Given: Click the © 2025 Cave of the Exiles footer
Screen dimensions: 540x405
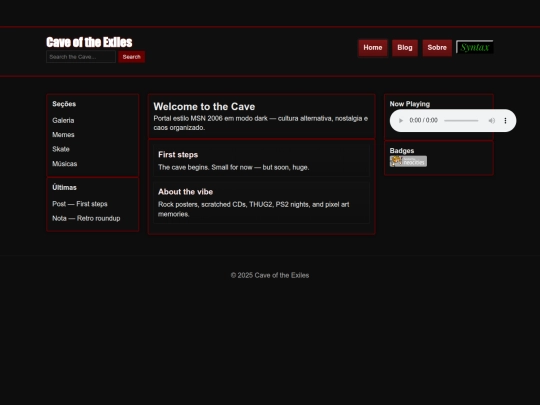Looking at the screenshot, I should tap(270, 275).
